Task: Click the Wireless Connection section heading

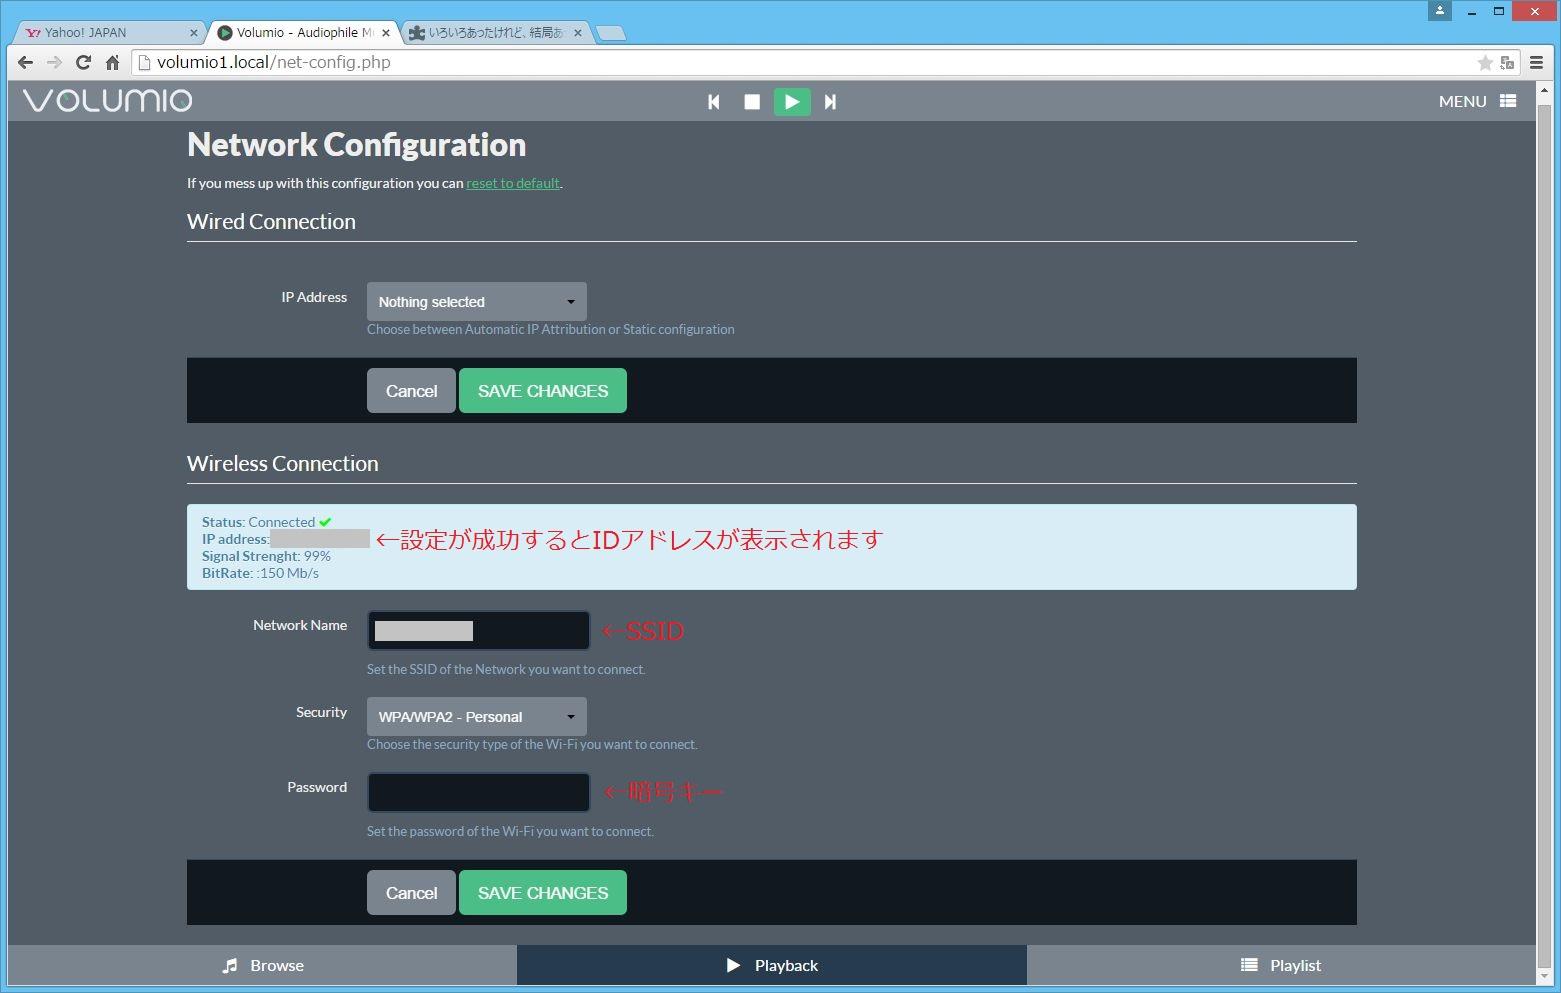Action: [x=283, y=464]
